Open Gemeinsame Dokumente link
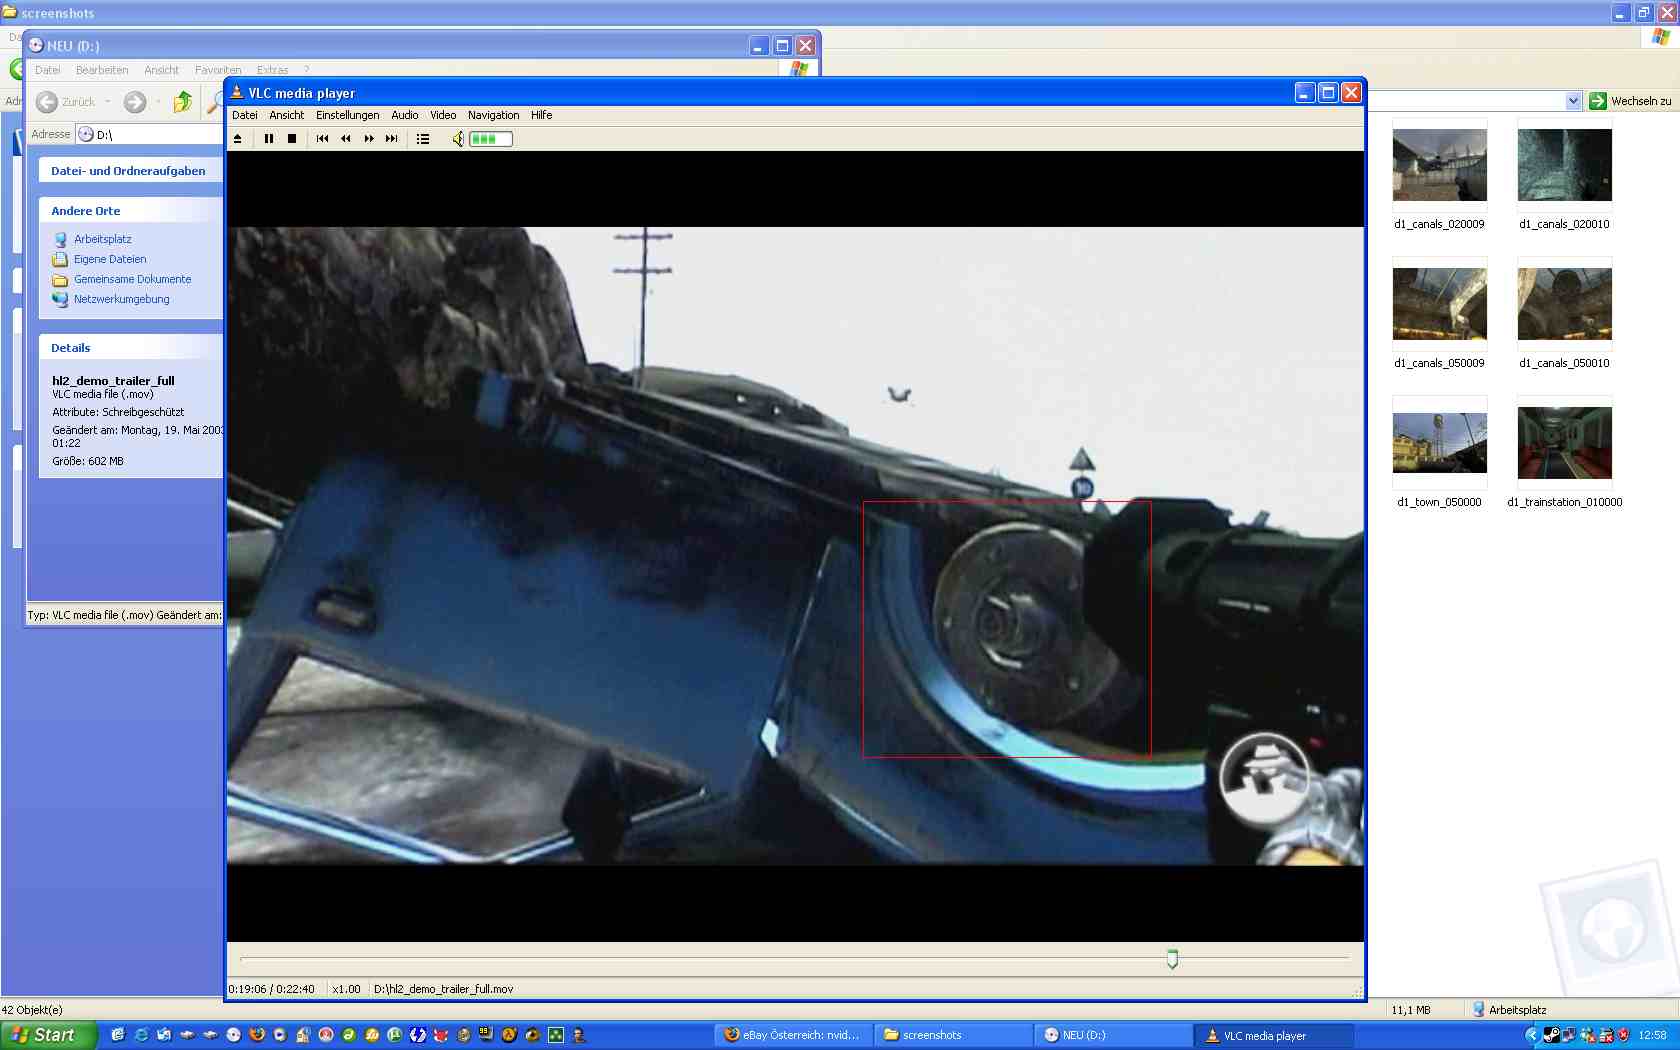 [x=133, y=279]
